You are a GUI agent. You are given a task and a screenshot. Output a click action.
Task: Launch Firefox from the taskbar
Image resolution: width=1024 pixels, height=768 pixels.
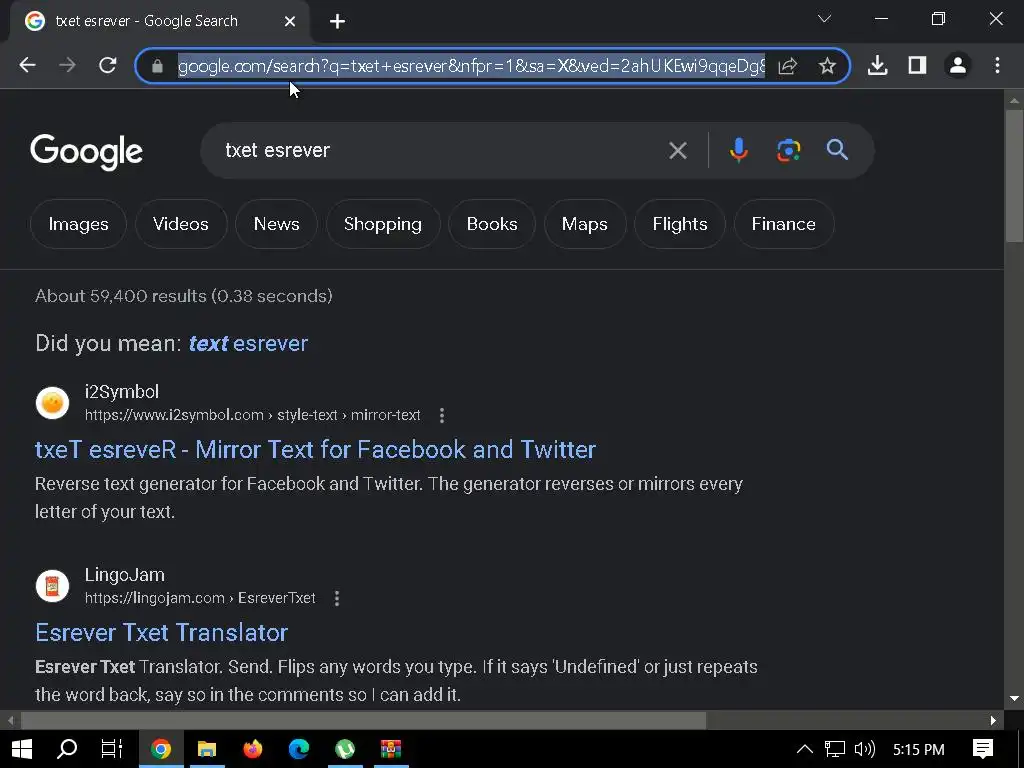coord(253,749)
